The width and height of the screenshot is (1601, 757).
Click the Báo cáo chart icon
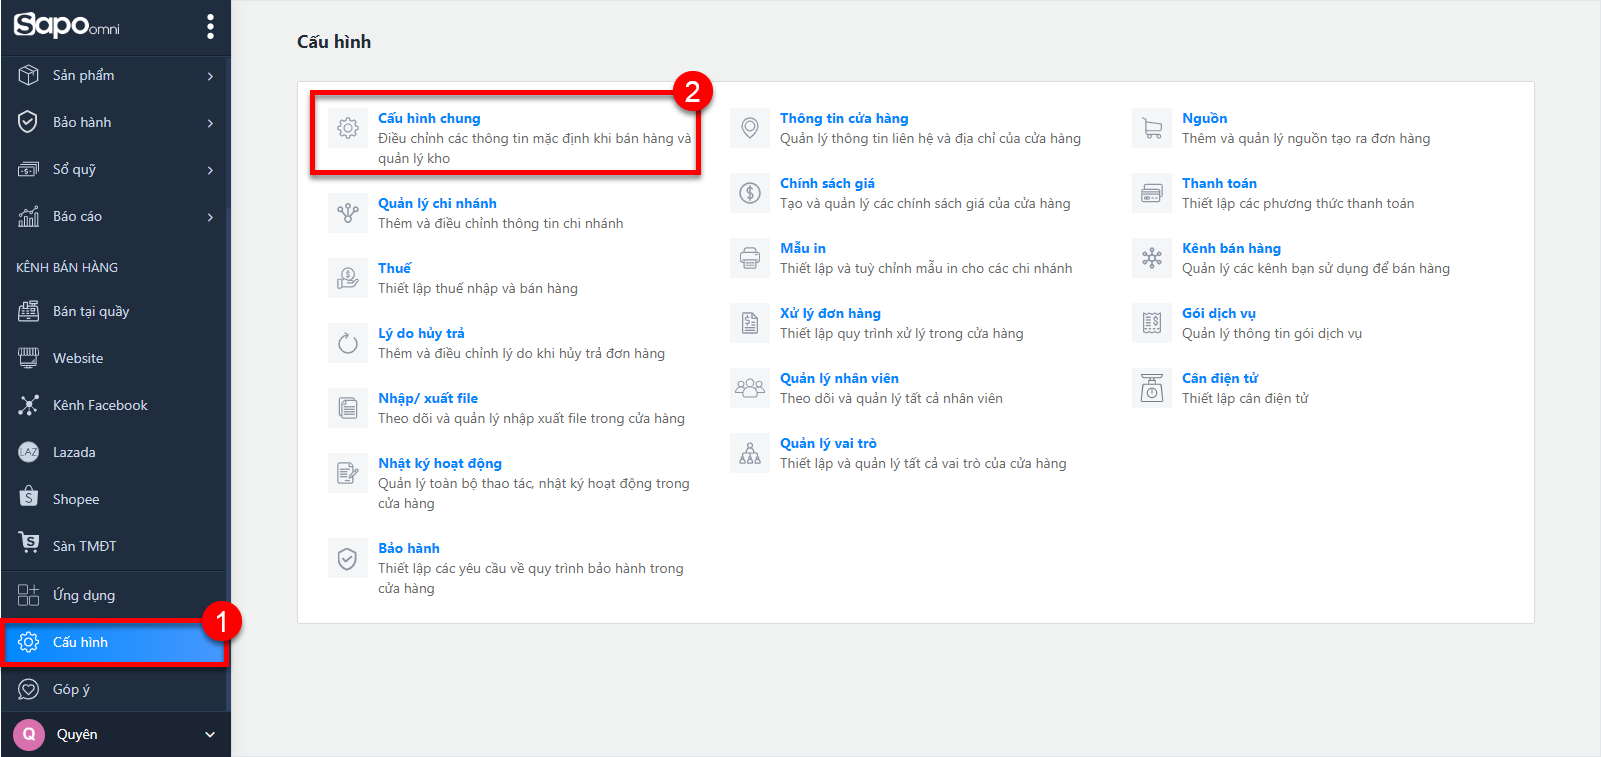click(x=29, y=216)
